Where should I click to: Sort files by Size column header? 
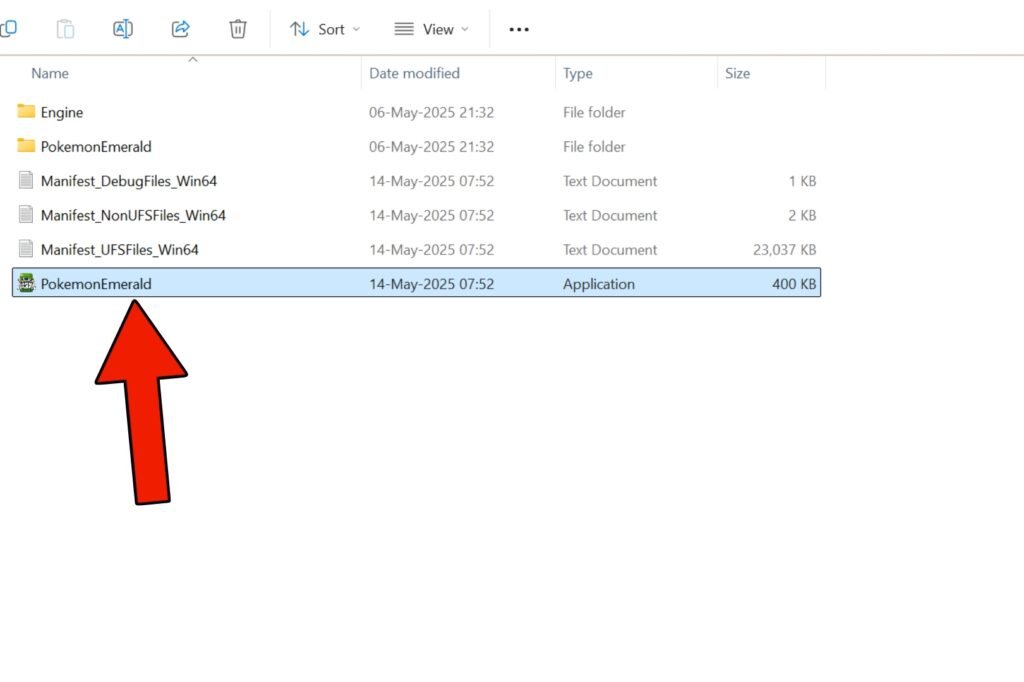coord(737,73)
